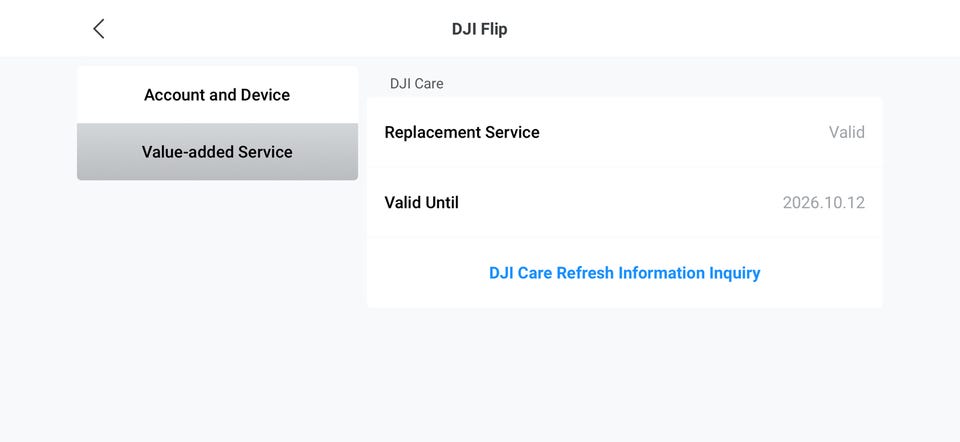Viewport: 960px width, 442px height.
Task: Click the DJI Care section header
Action: (416, 84)
